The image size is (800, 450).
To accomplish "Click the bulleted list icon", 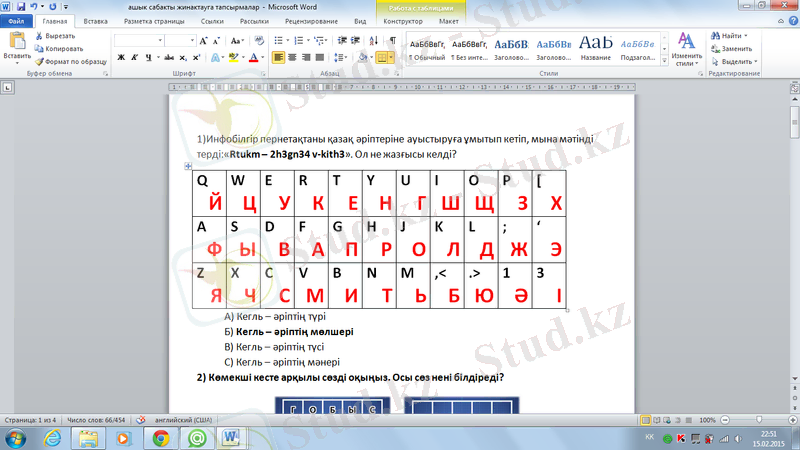I will pyautogui.click(x=277, y=41).
